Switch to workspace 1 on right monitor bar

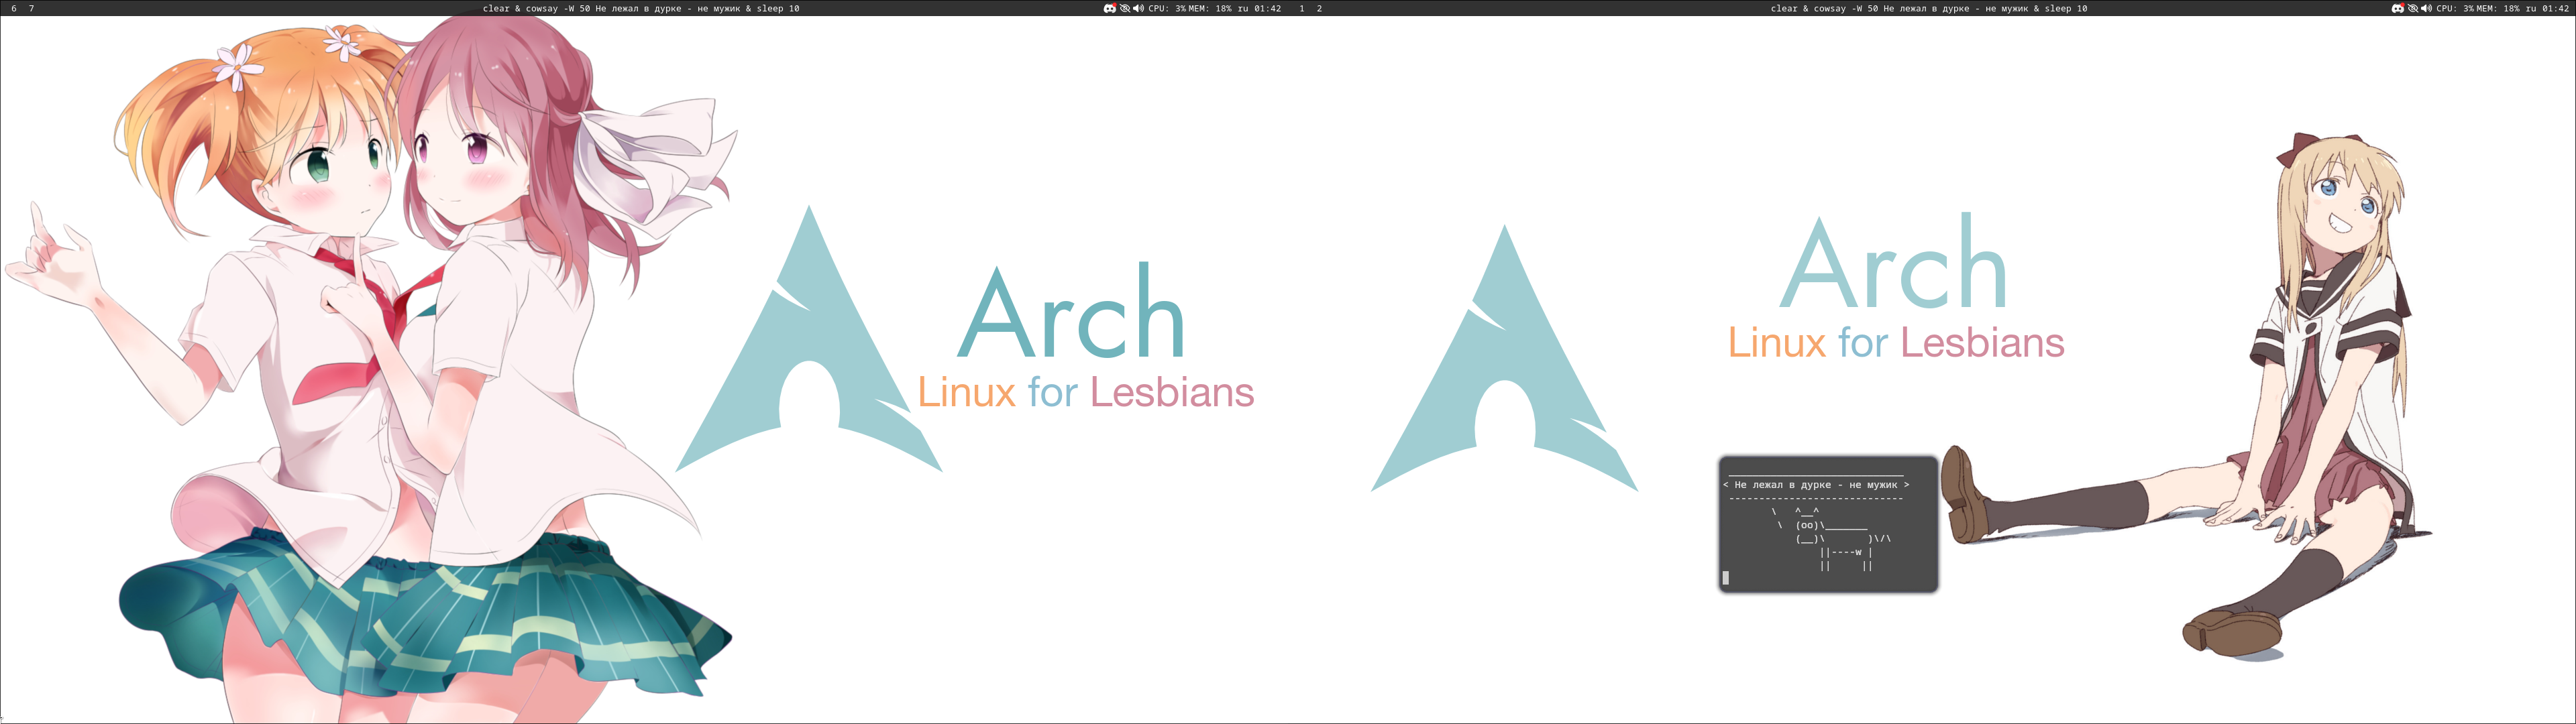pos(1301,8)
